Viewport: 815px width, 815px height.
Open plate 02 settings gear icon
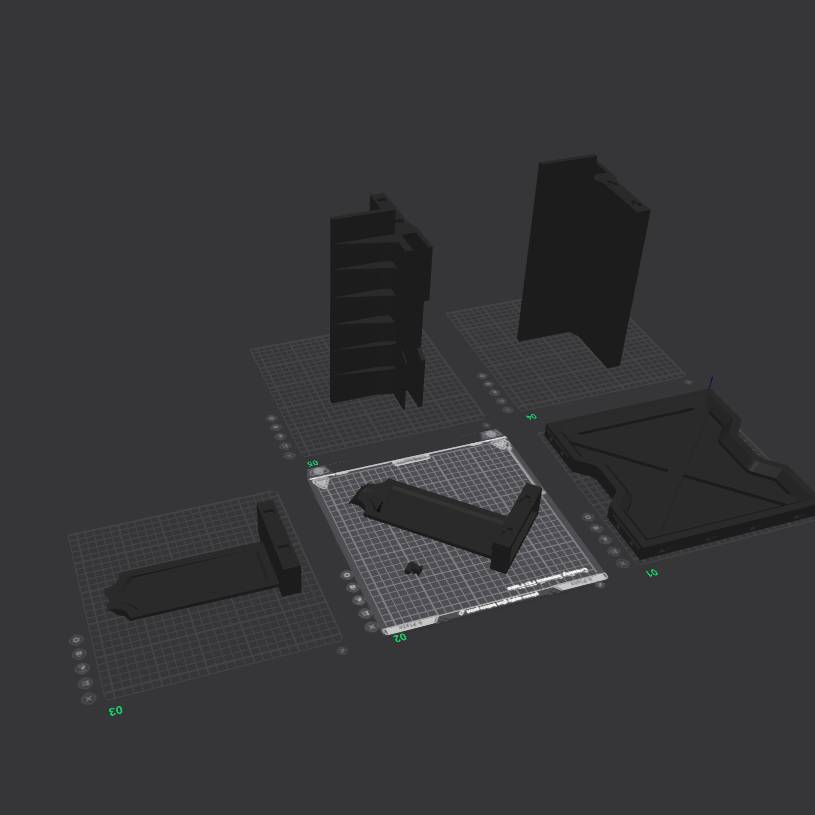[346, 575]
